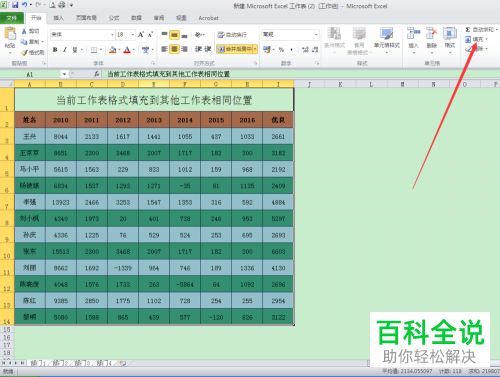Click the Undo arrow icon

[25, 5]
